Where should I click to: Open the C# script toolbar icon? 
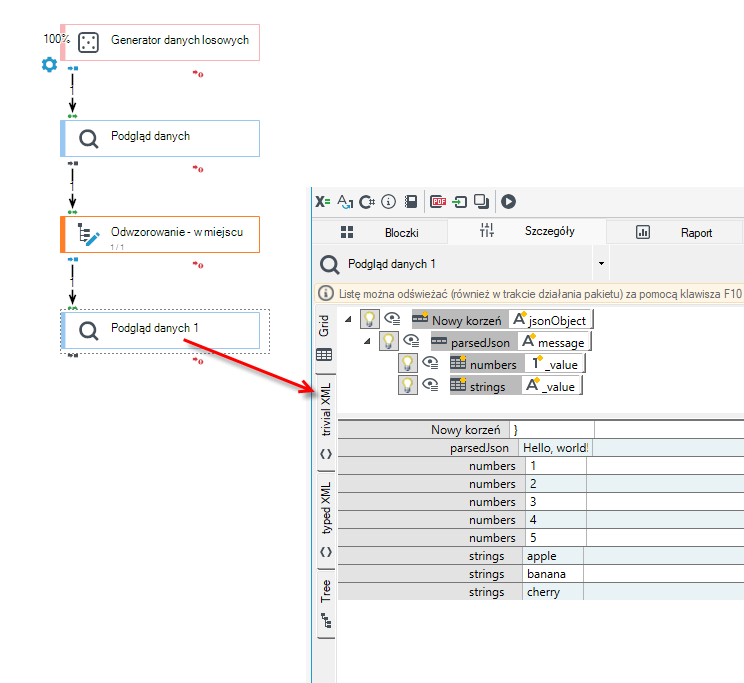[367, 202]
